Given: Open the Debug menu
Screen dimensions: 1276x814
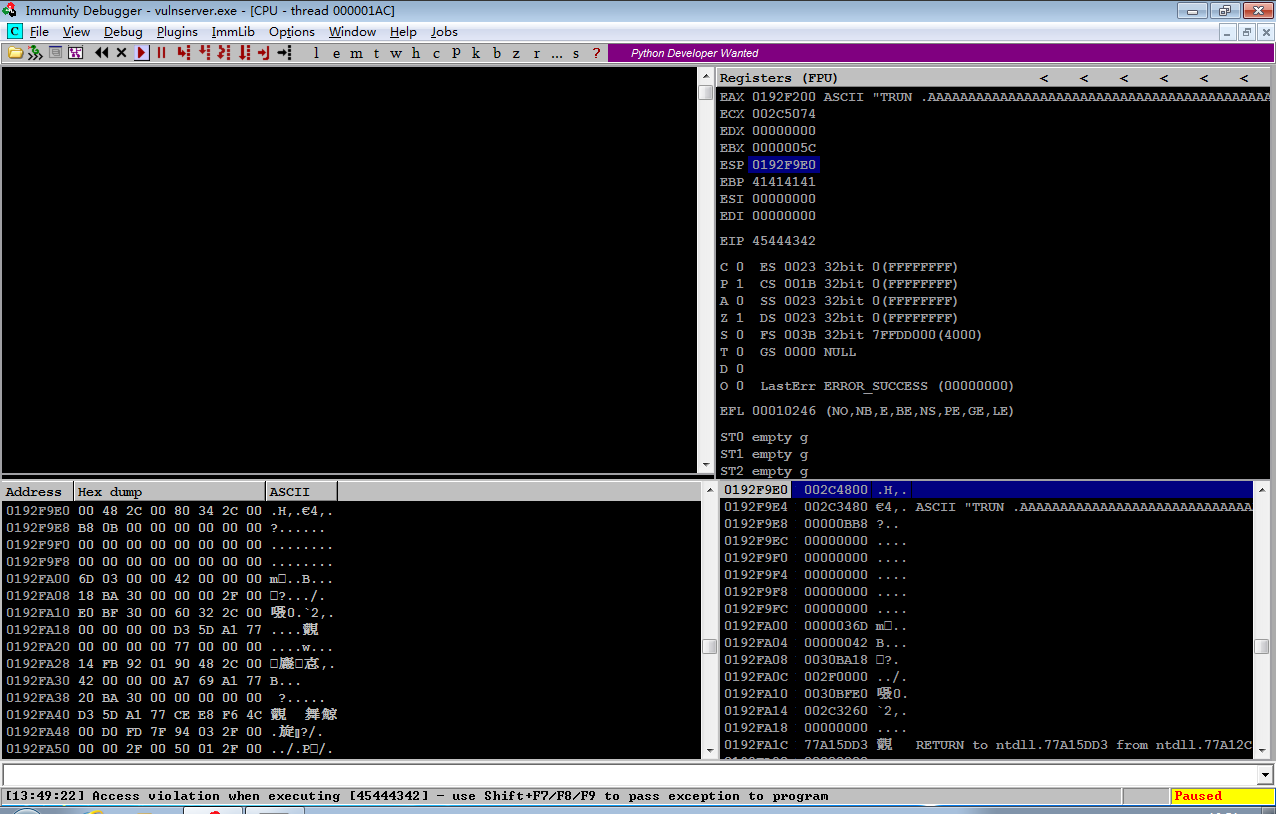Looking at the screenshot, I should coord(123,32).
